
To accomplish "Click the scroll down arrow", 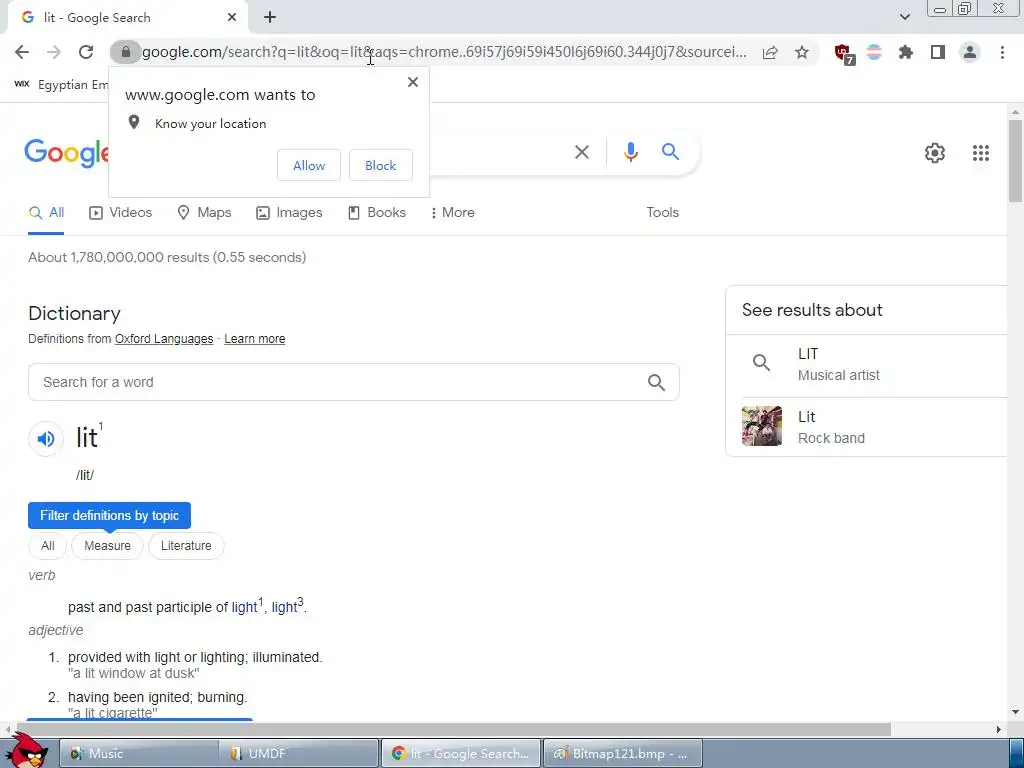I will [1015, 712].
